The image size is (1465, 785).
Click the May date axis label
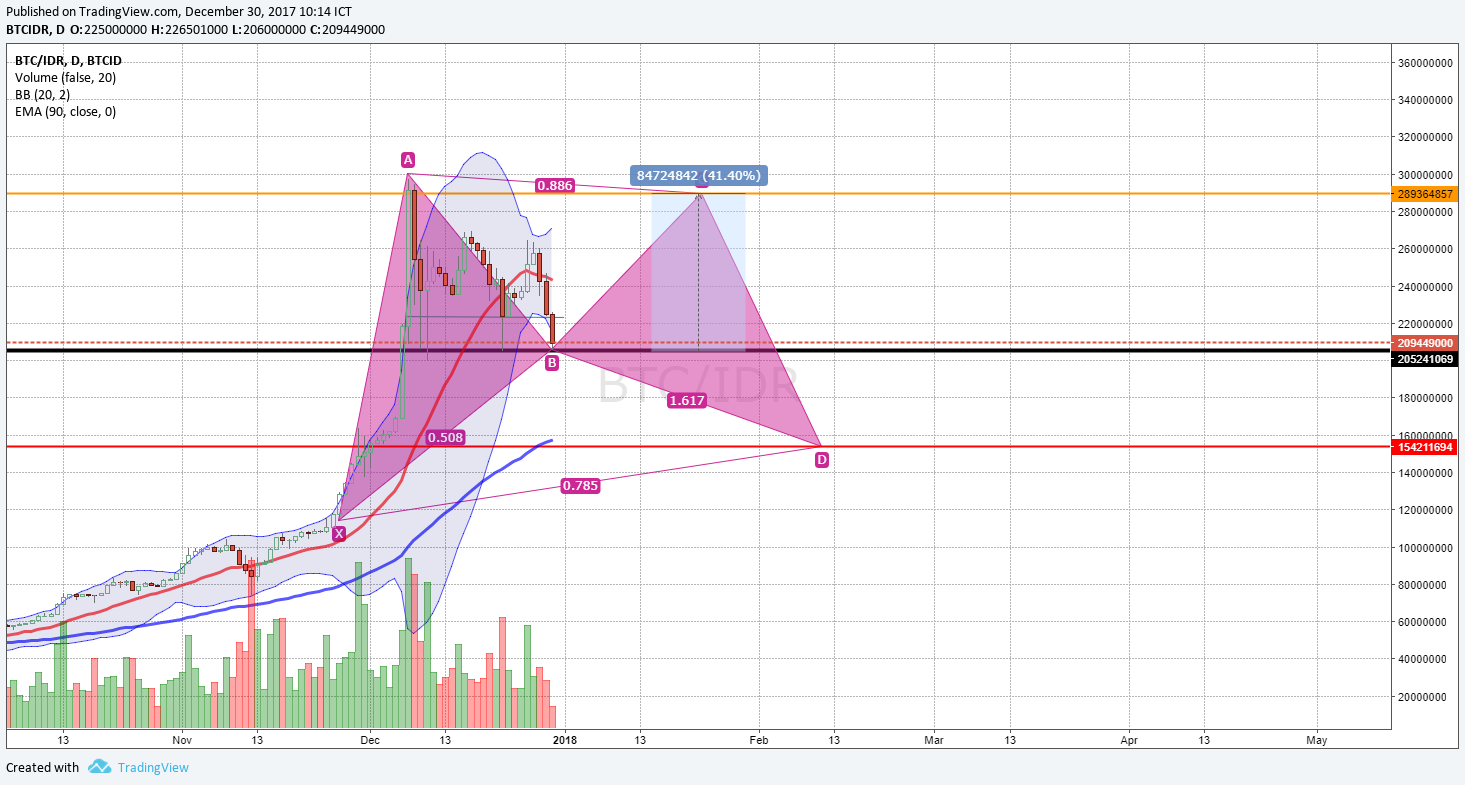[1317, 740]
